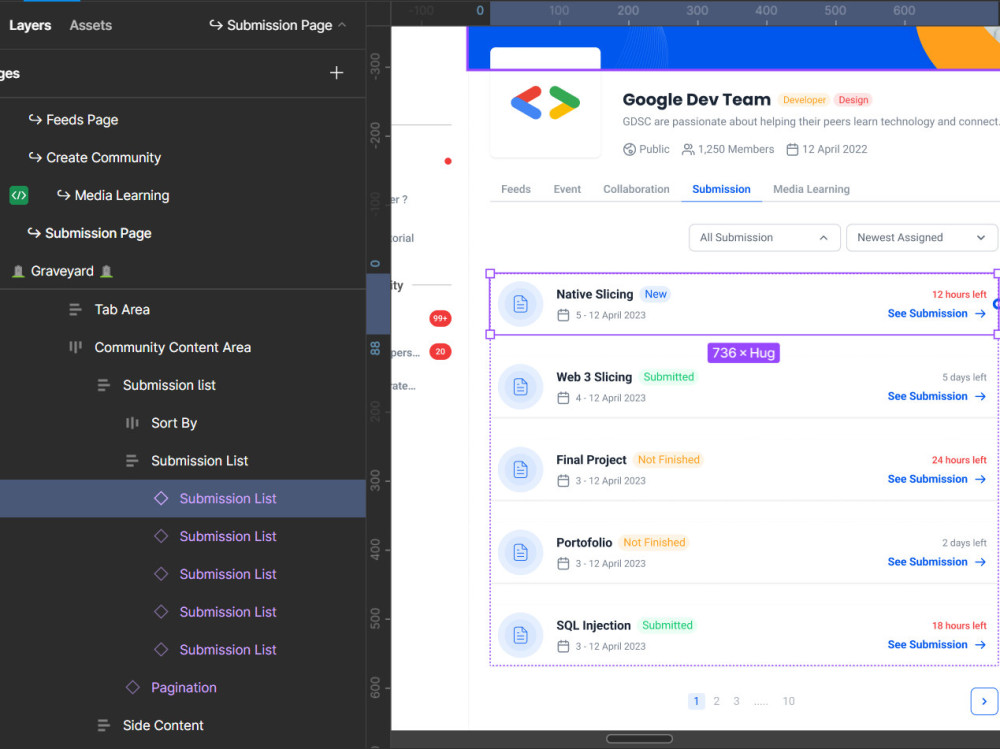Open the All Submission filter dropdown
The width and height of the screenshot is (1000, 749).
[x=764, y=237]
